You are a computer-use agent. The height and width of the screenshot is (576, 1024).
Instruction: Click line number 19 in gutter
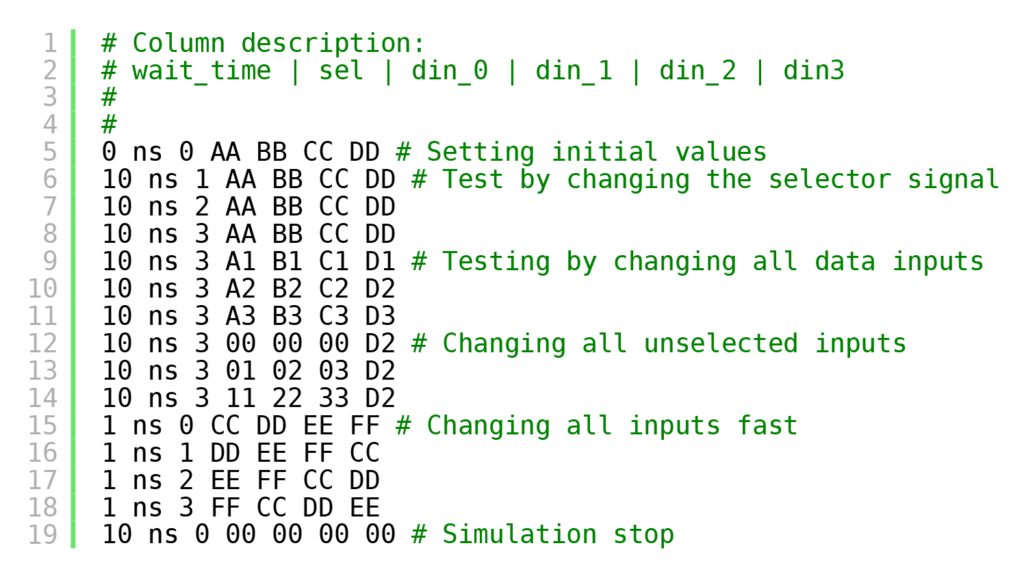tap(42, 534)
